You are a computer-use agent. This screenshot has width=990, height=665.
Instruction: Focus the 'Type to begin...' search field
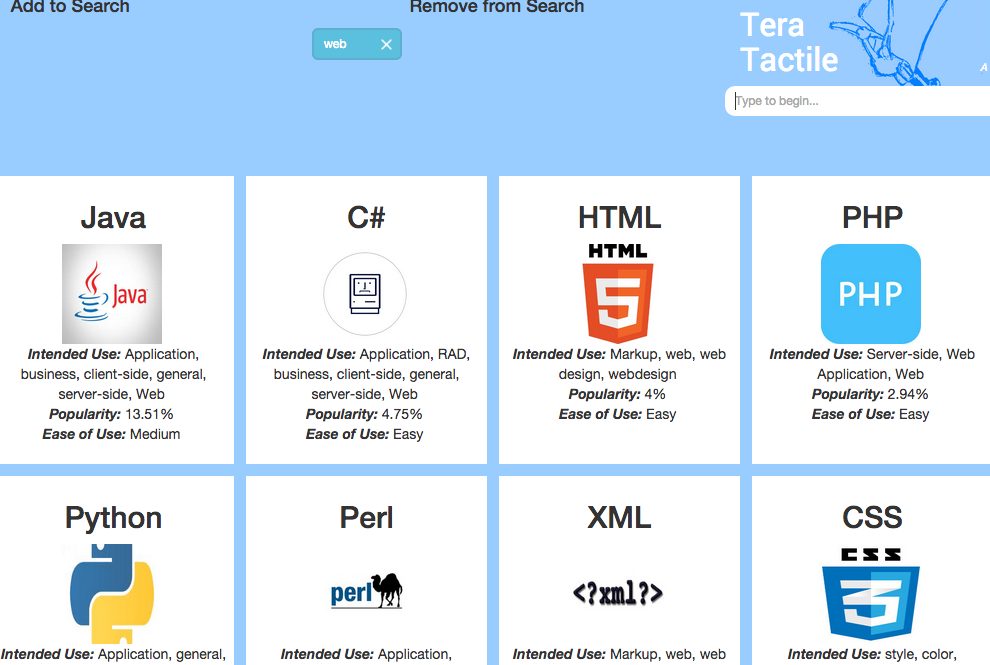pos(857,101)
